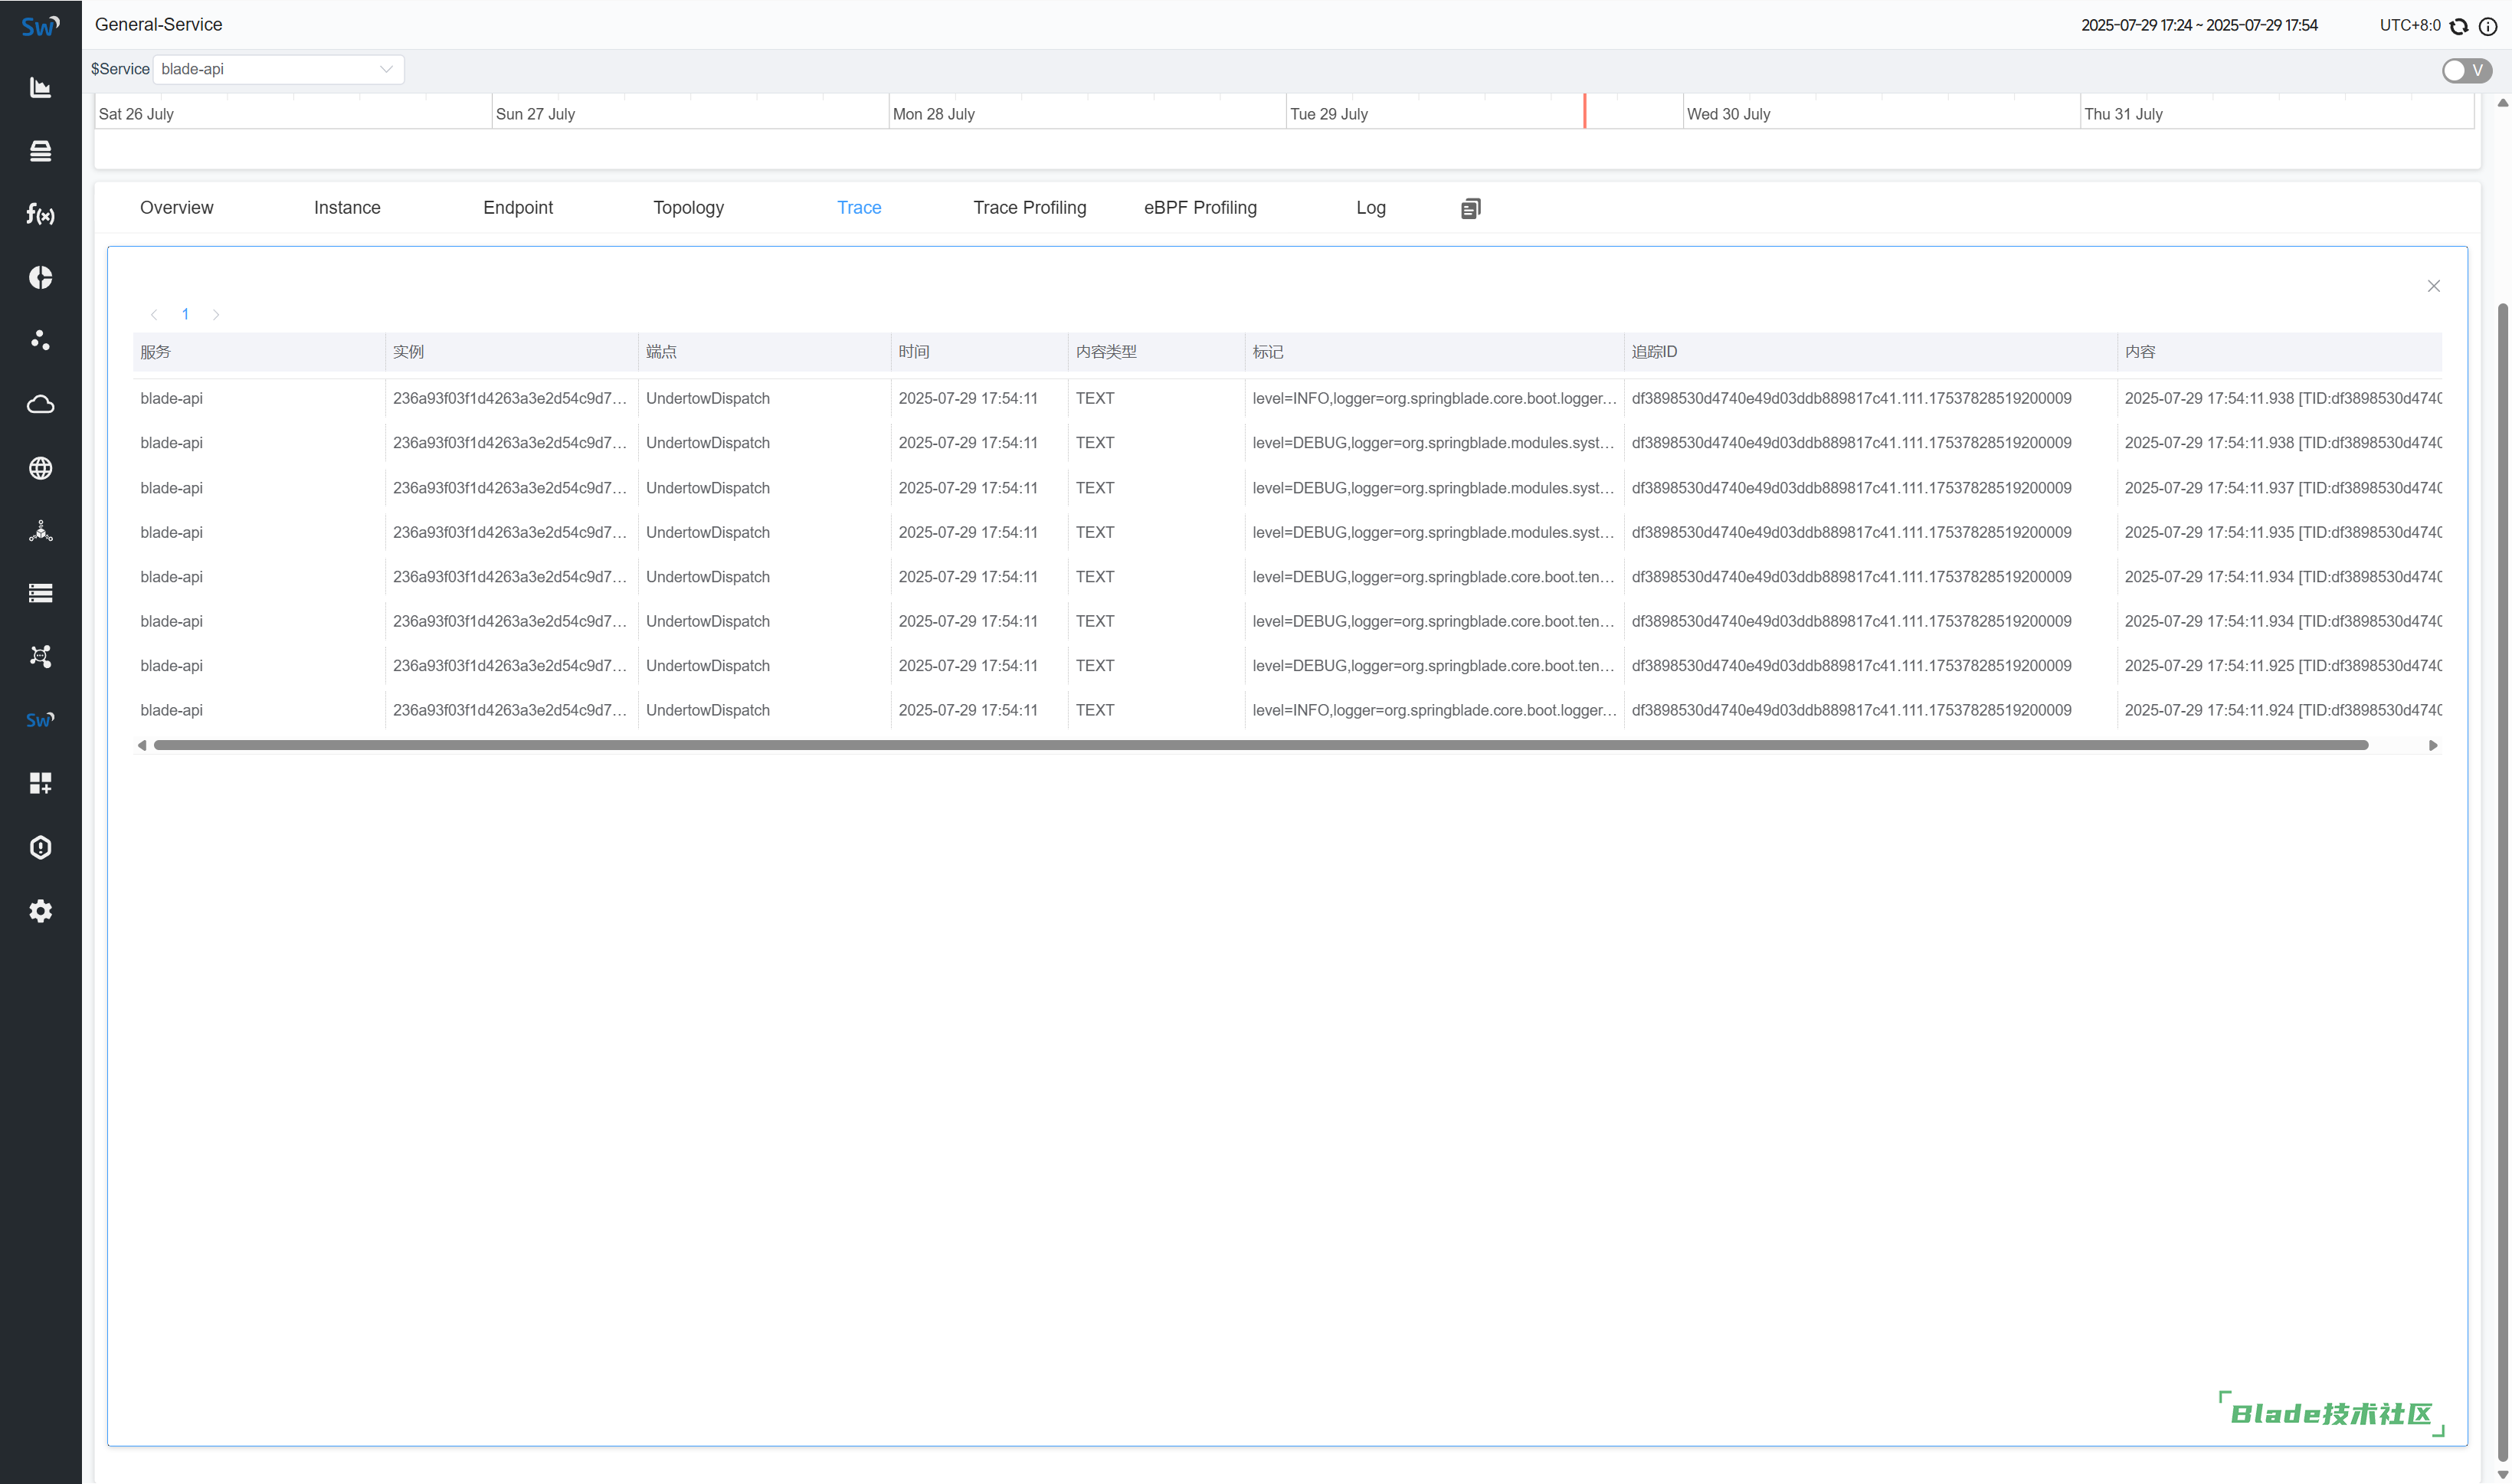Switch to the Endpoint tab
This screenshot has width=2512, height=1484.
point(518,207)
